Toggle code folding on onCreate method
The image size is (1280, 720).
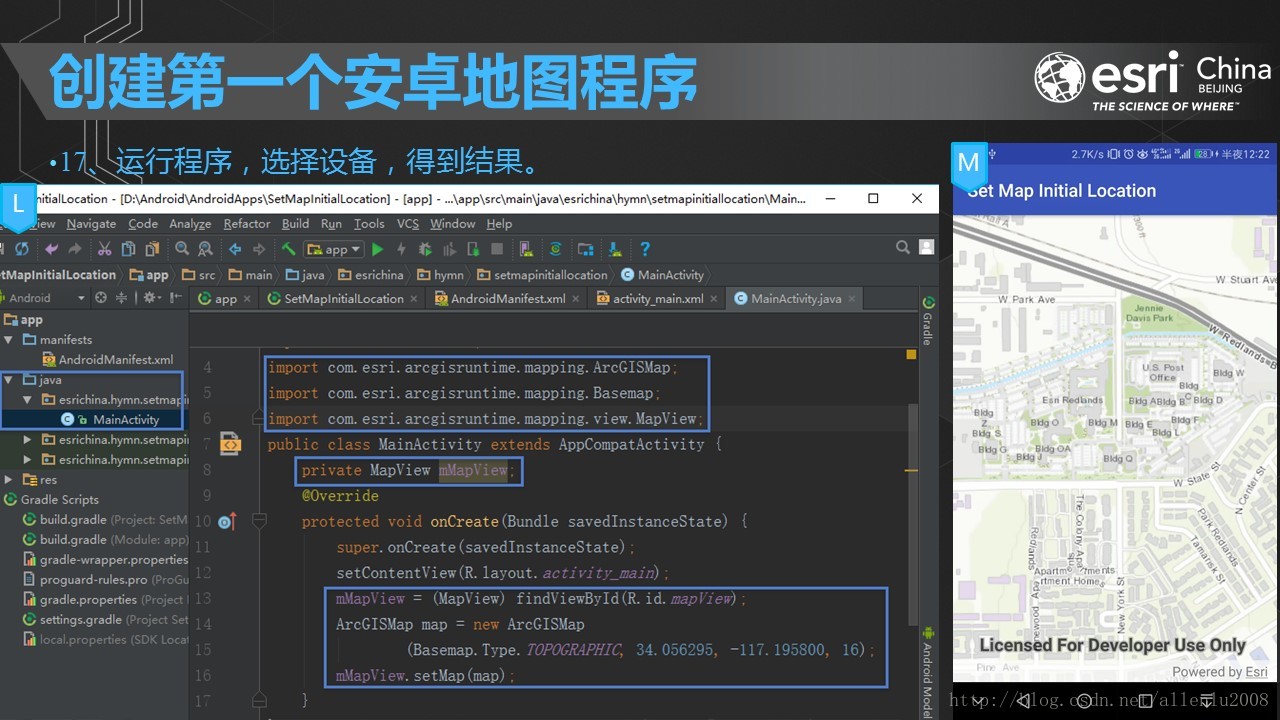259,521
